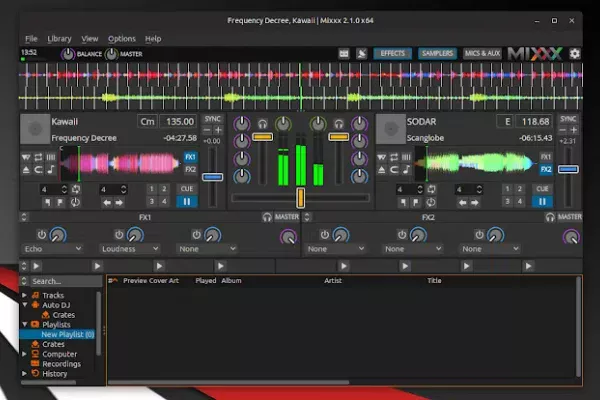Click the crossfader handle
Screen dimensions: 600x400
300,198
